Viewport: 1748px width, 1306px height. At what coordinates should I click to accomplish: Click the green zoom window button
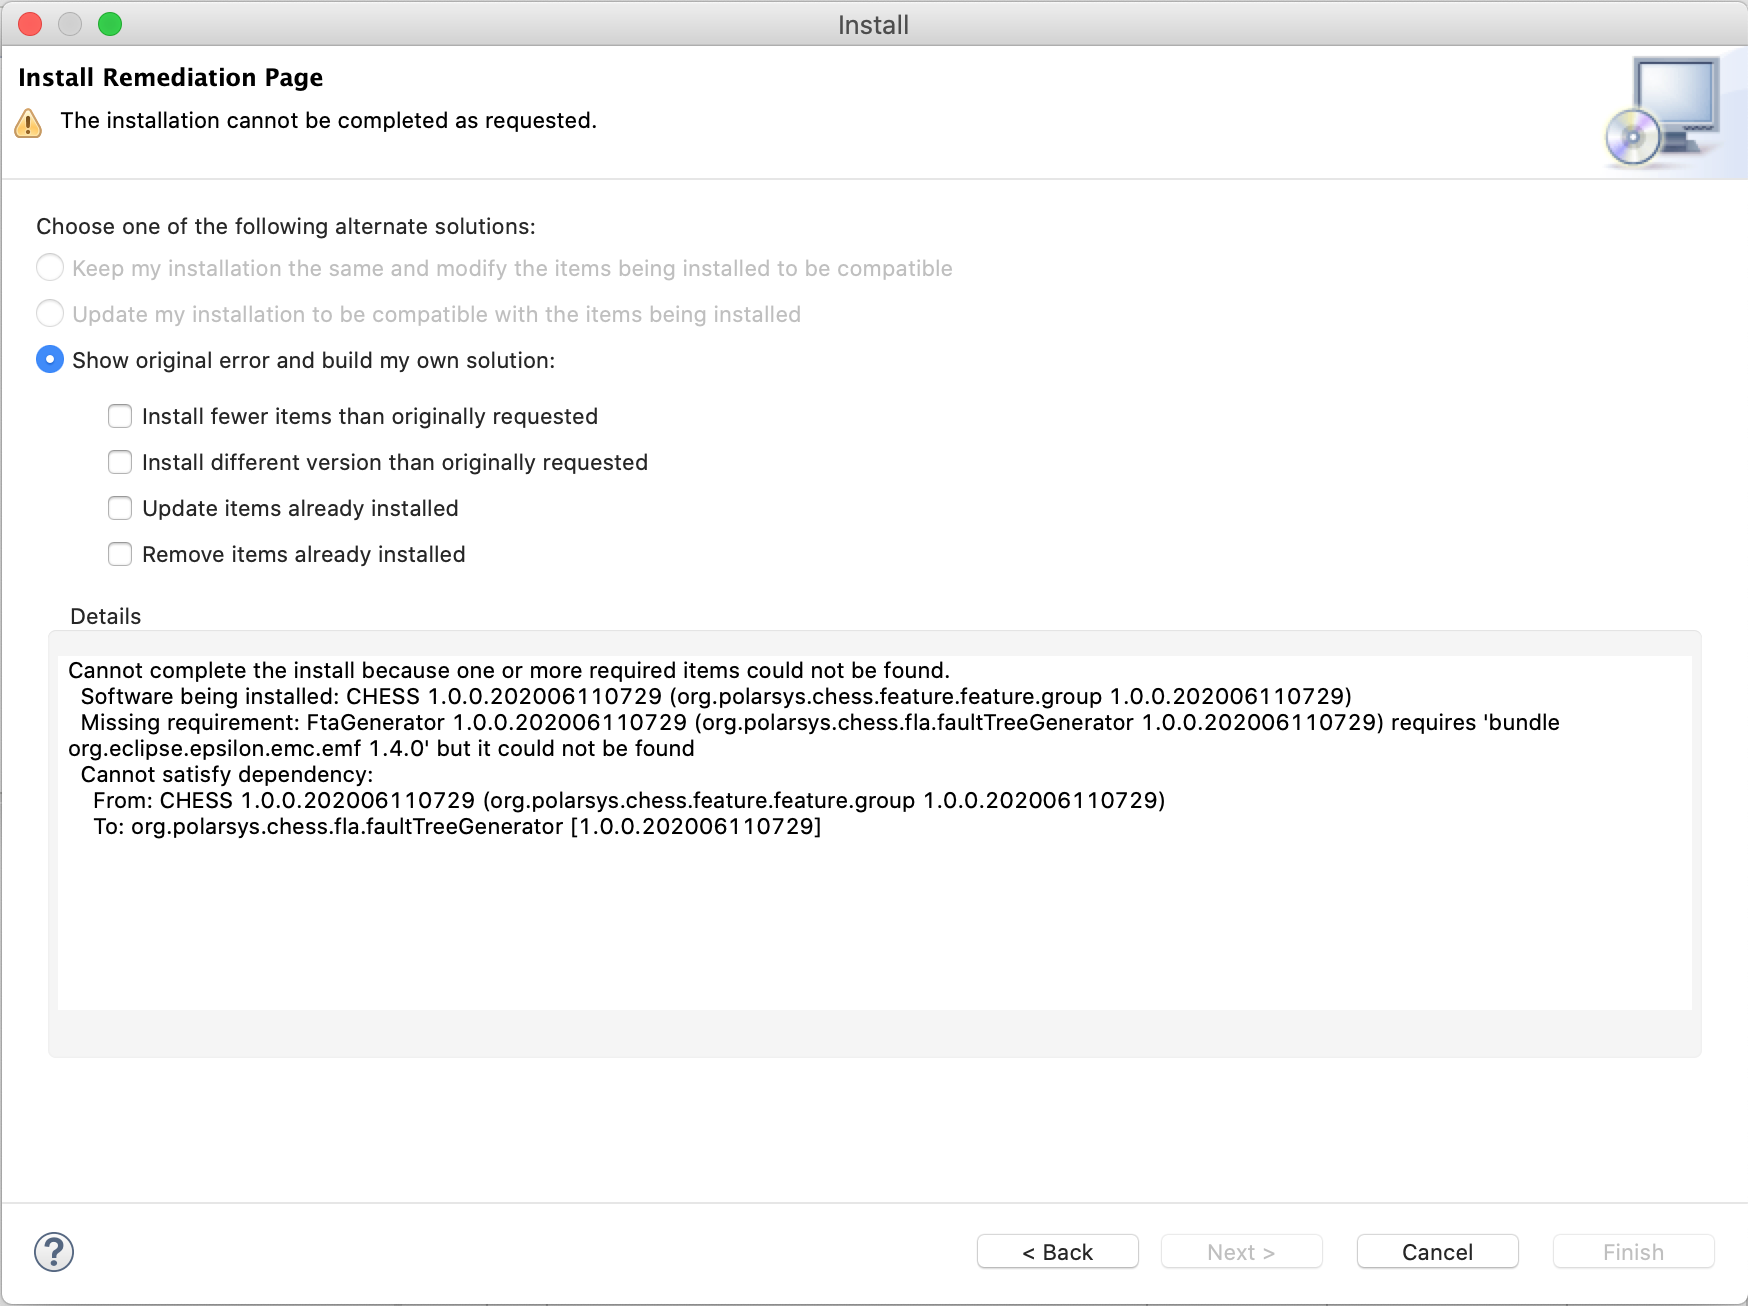point(110,24)
